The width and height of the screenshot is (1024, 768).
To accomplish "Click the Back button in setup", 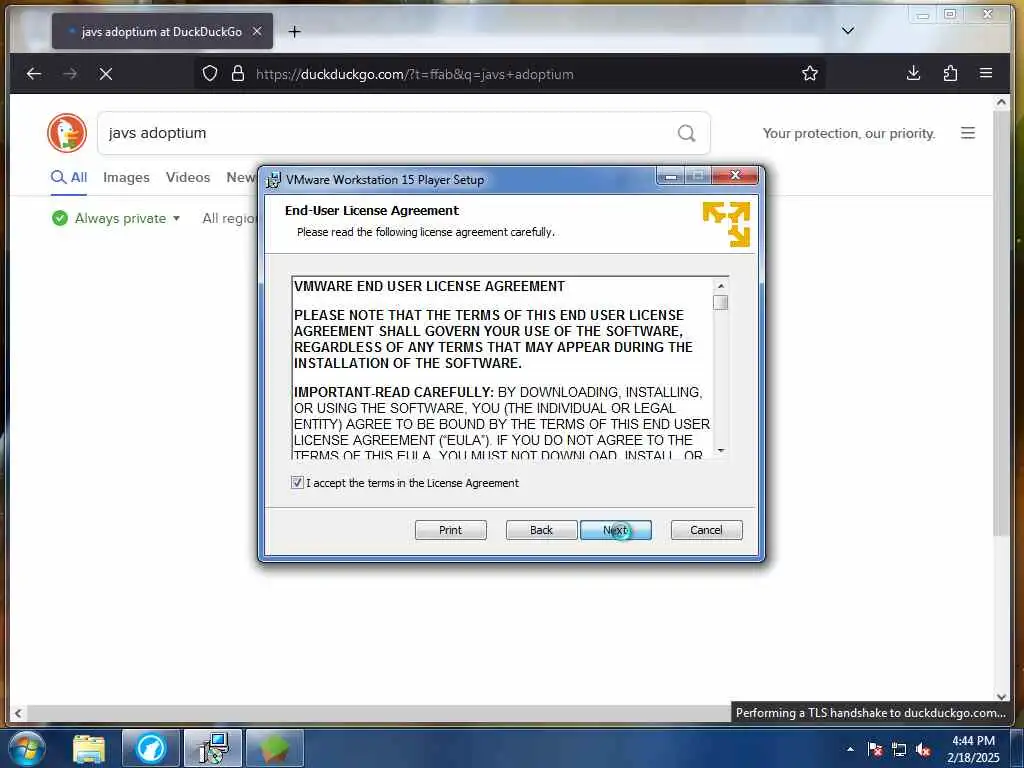I will tap(541, 530).
